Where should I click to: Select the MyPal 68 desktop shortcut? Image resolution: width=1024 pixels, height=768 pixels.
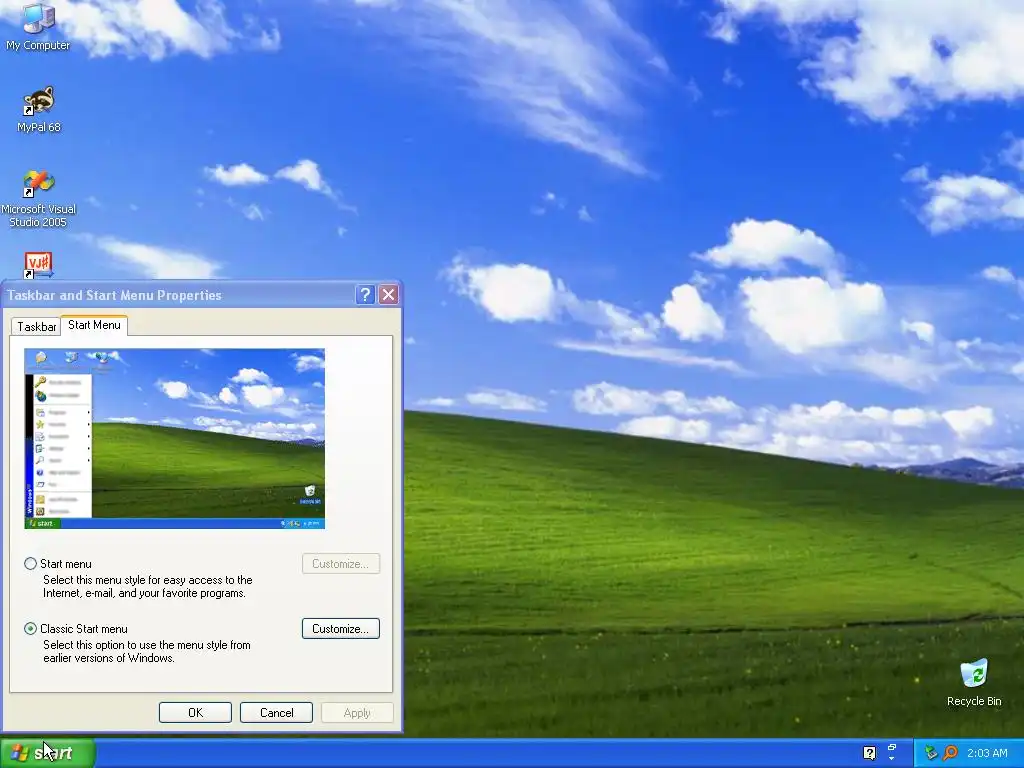click(x=39, y=110)
